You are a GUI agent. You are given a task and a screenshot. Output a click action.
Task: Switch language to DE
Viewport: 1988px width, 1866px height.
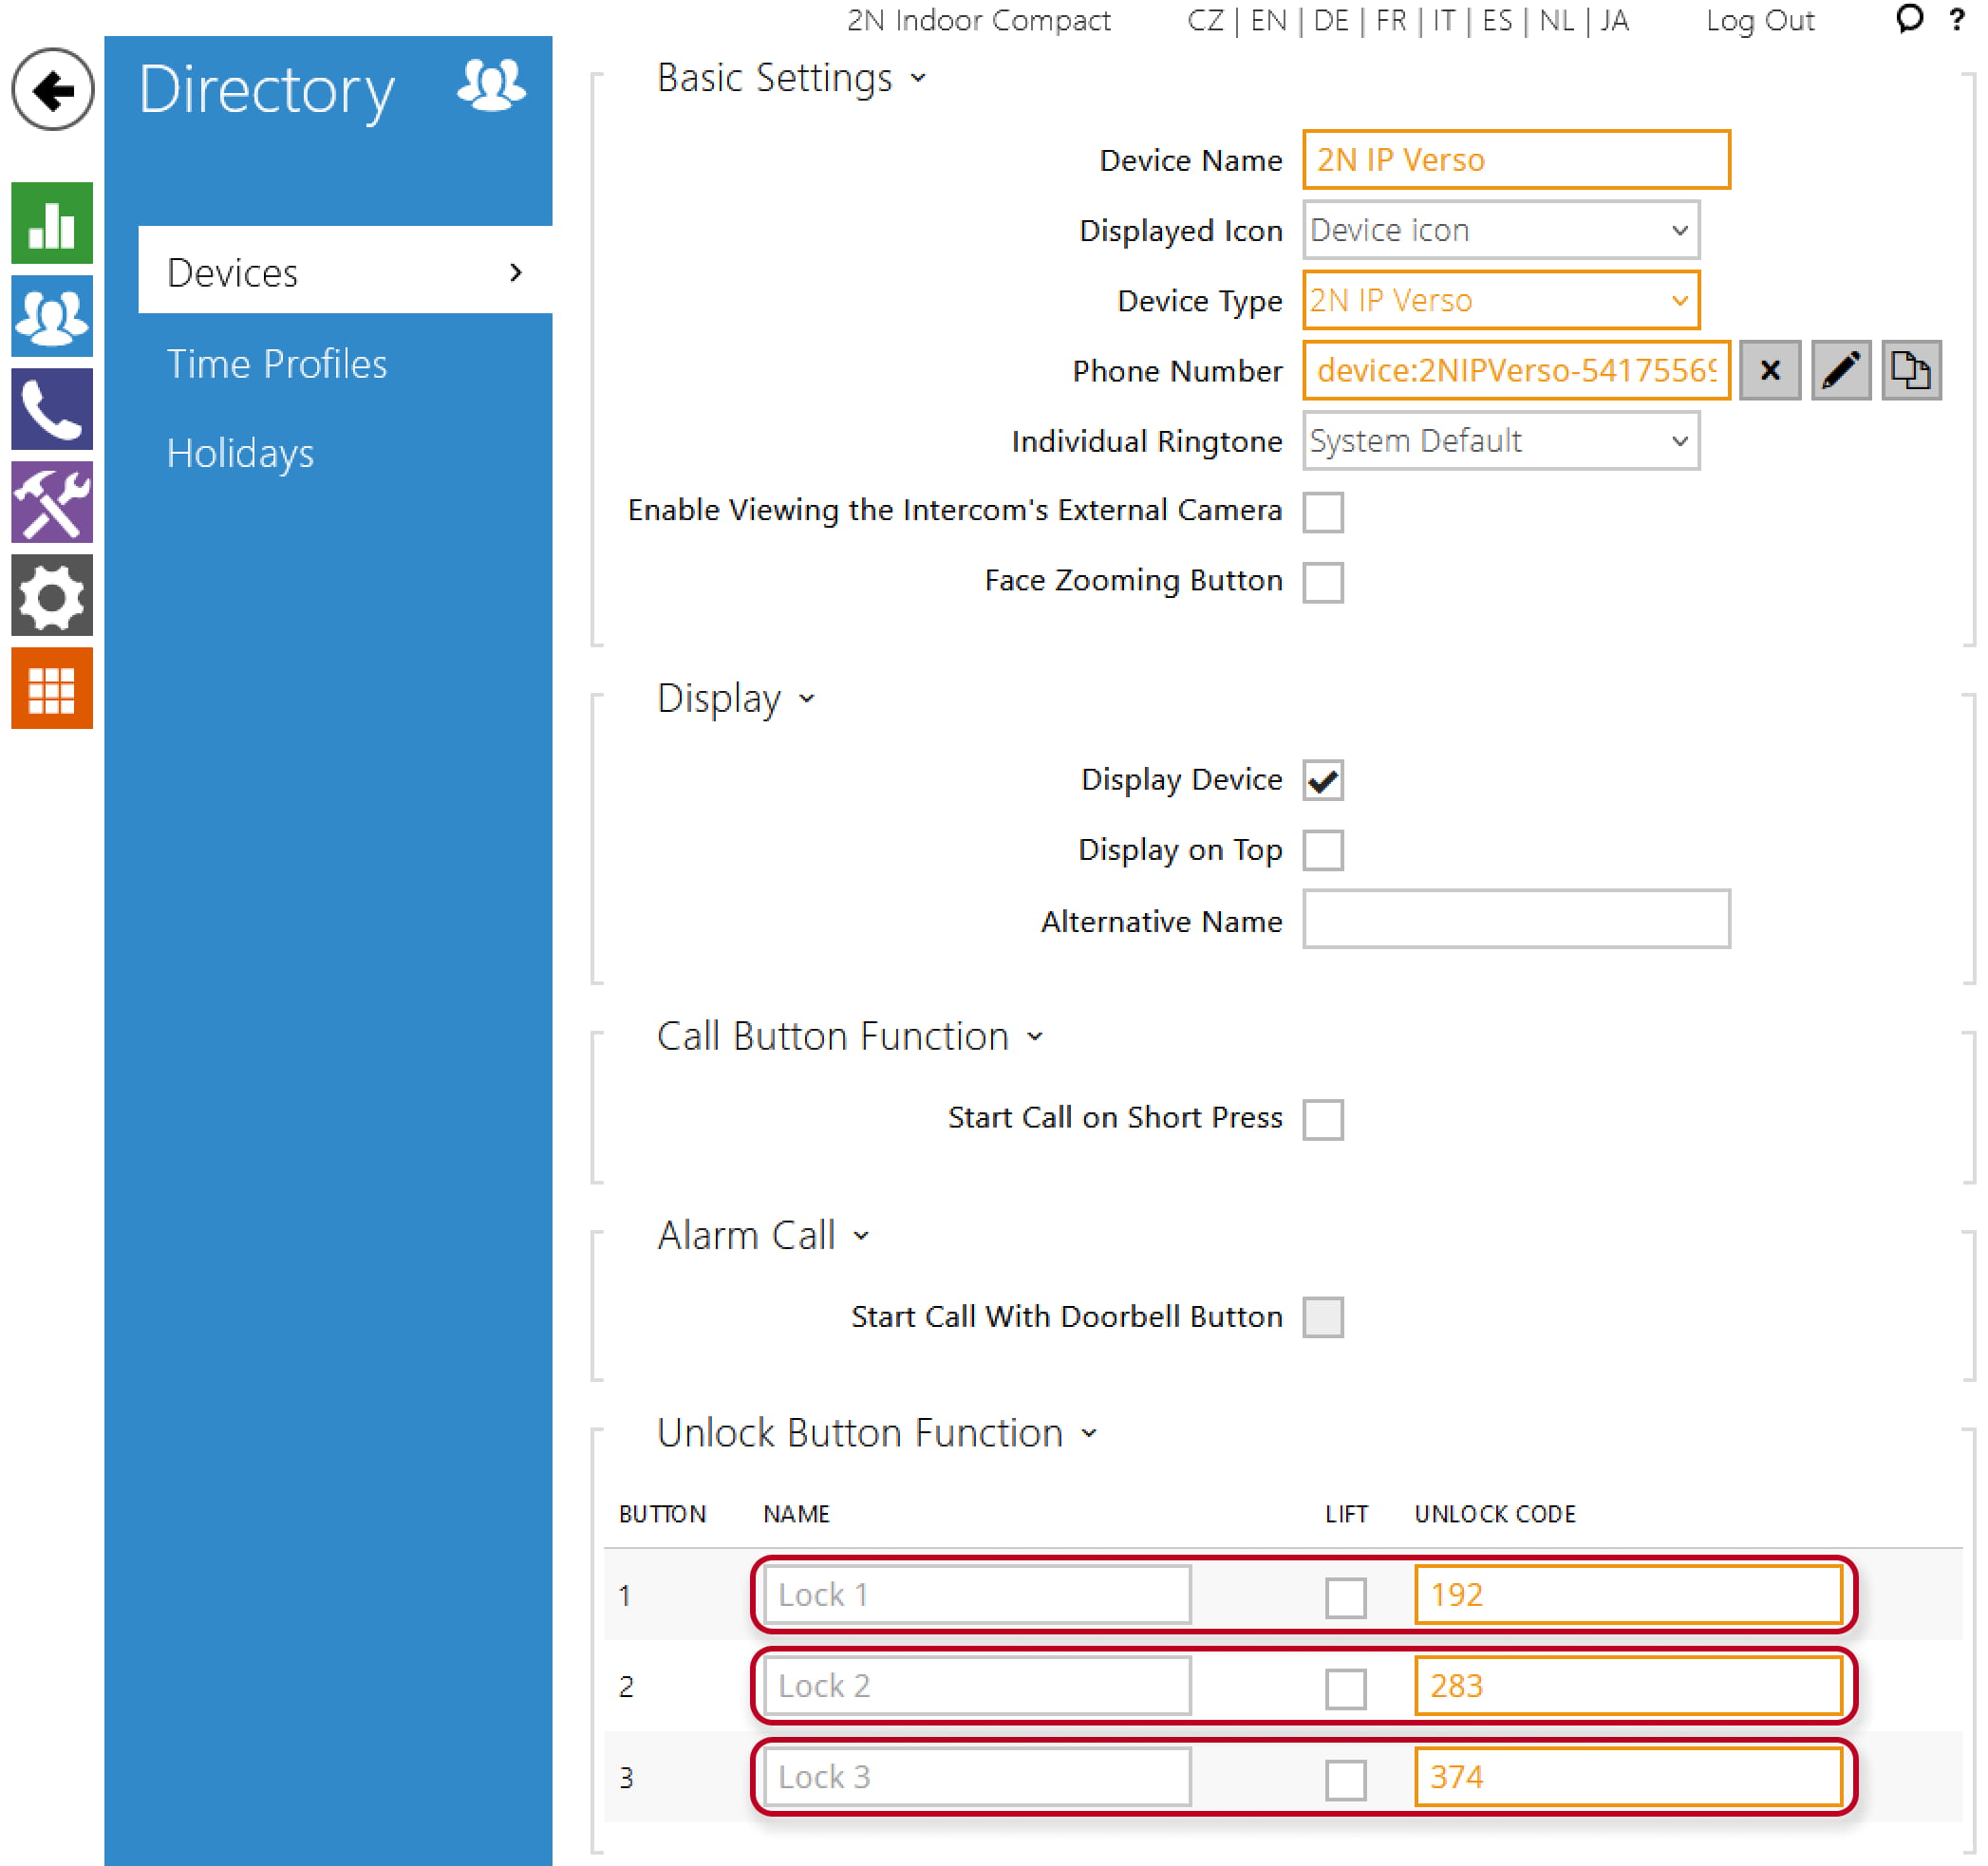pos(1332,20)
